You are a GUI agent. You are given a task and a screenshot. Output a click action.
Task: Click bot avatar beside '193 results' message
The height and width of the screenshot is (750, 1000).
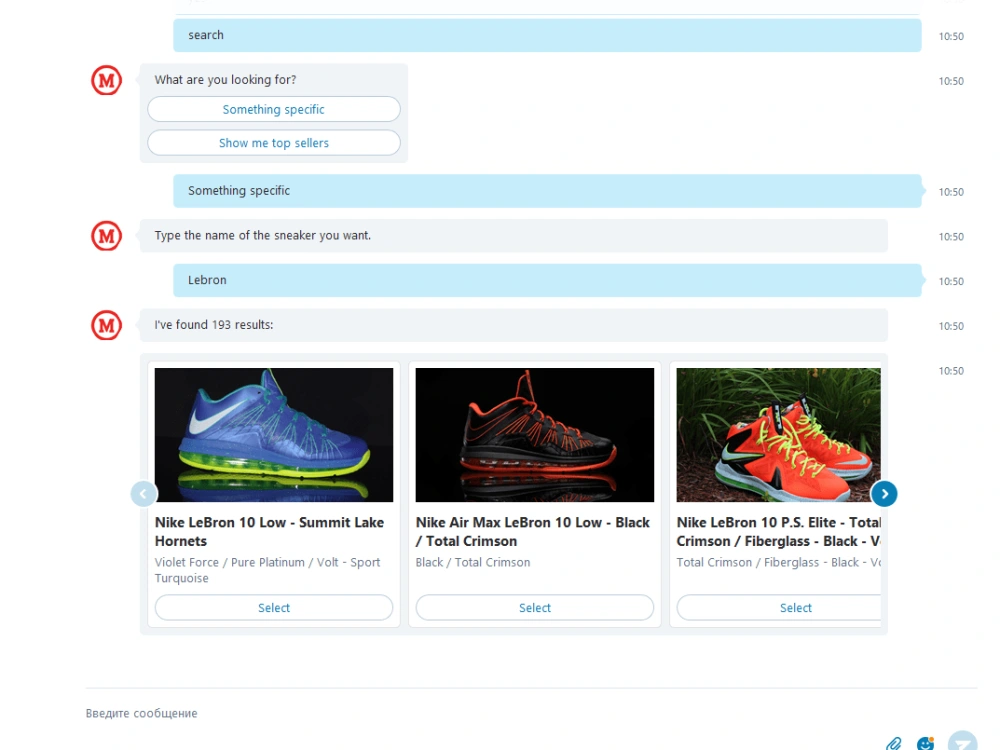click(107, 325)
